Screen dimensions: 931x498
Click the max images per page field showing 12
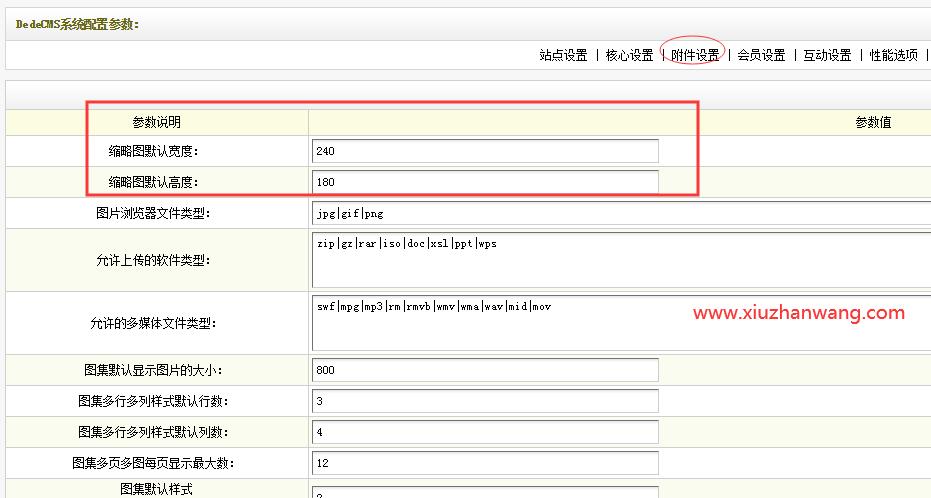pos(485,463)
